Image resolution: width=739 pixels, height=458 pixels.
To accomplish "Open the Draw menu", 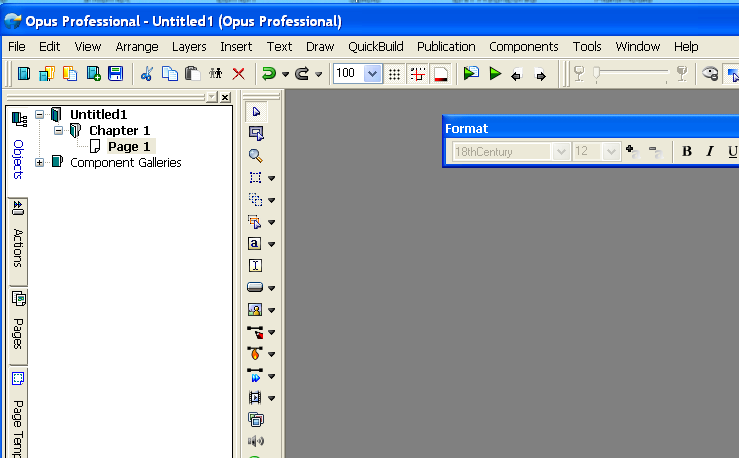I will [320, 47].
